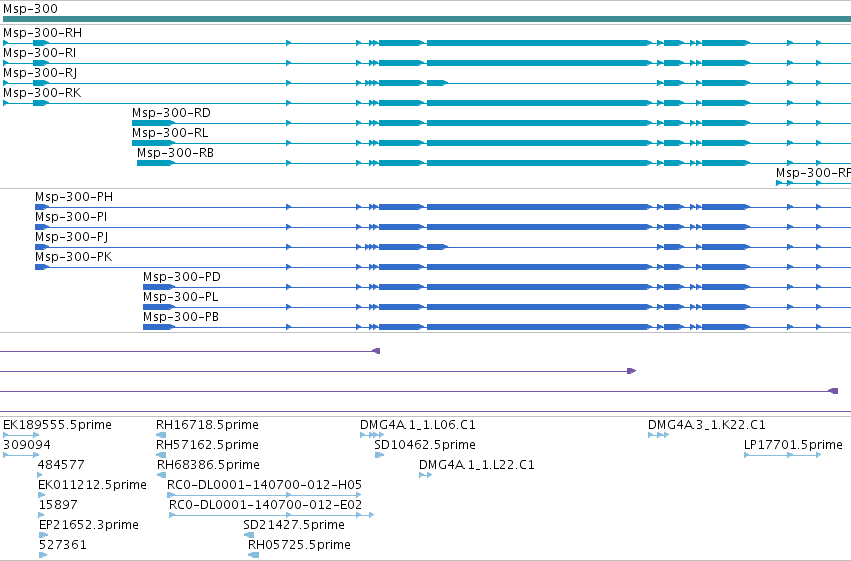Click the LP17701.5prime EST label

point(793,445)
